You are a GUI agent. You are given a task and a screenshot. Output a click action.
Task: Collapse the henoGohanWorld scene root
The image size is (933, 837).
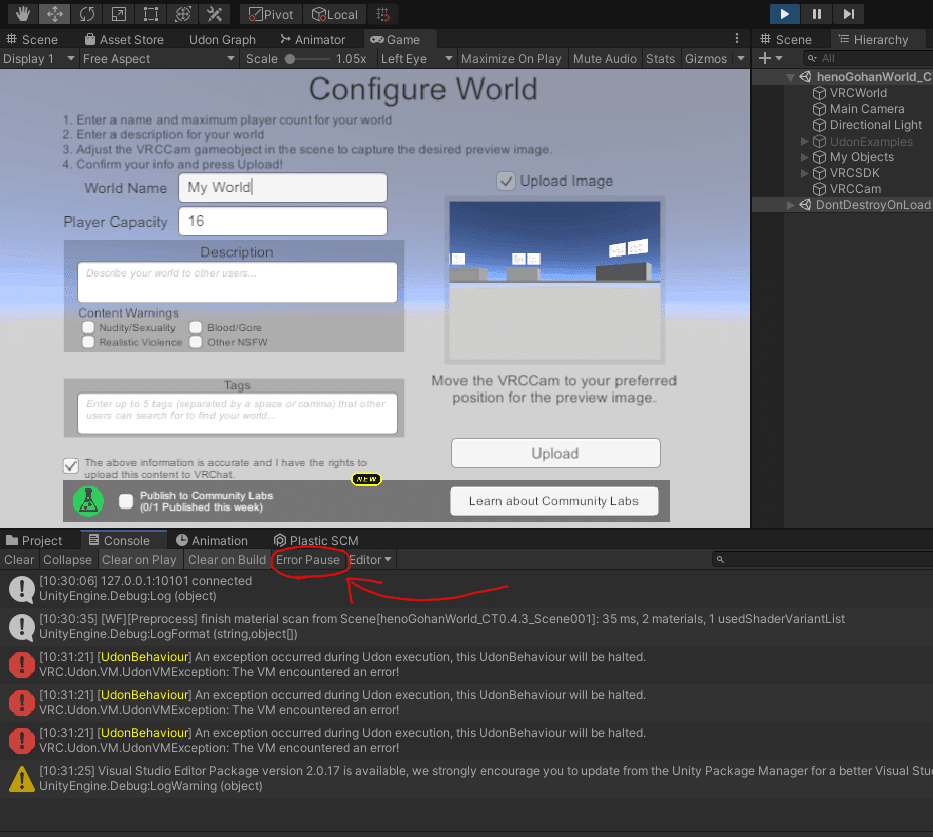790,77
